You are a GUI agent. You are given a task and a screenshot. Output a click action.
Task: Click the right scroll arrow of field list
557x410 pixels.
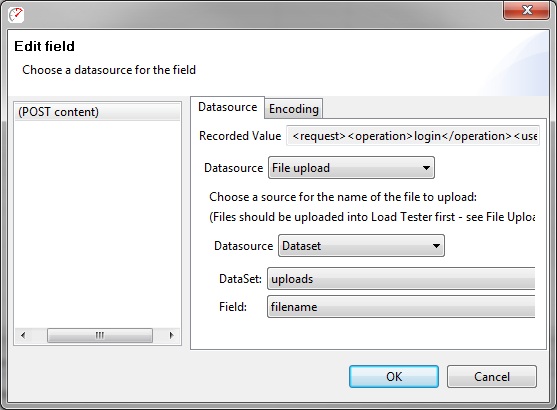[172, 335]
